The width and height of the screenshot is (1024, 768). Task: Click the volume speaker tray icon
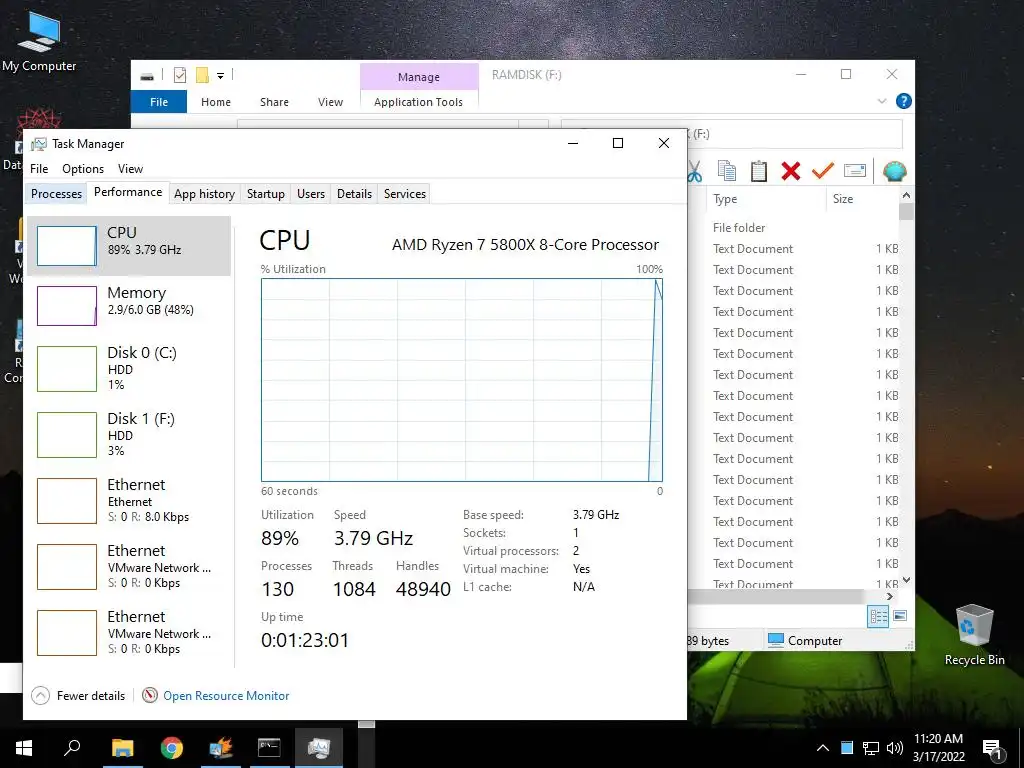pyautogui.click(x=895, y=748)
